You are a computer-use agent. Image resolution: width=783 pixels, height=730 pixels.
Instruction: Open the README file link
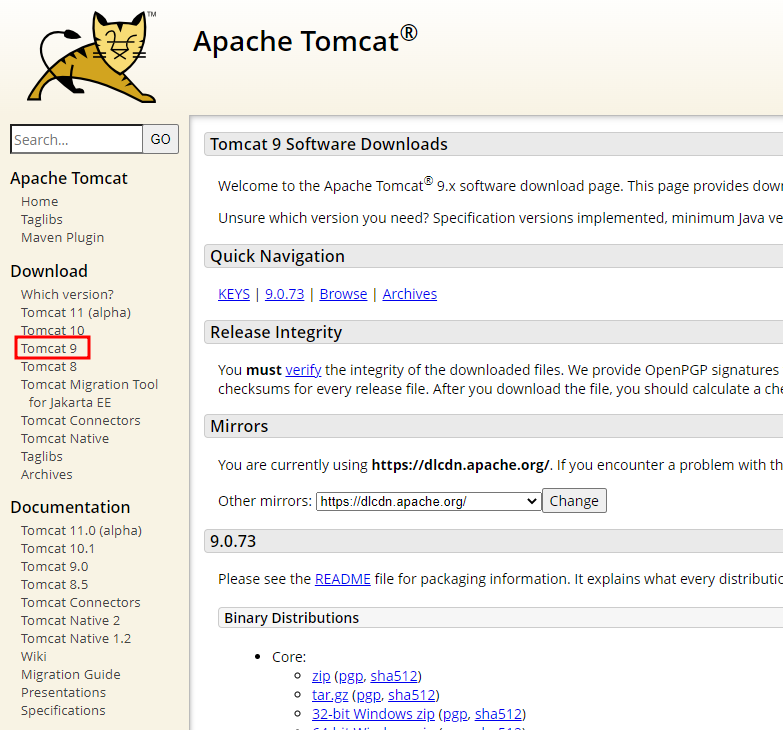(343, 579)
